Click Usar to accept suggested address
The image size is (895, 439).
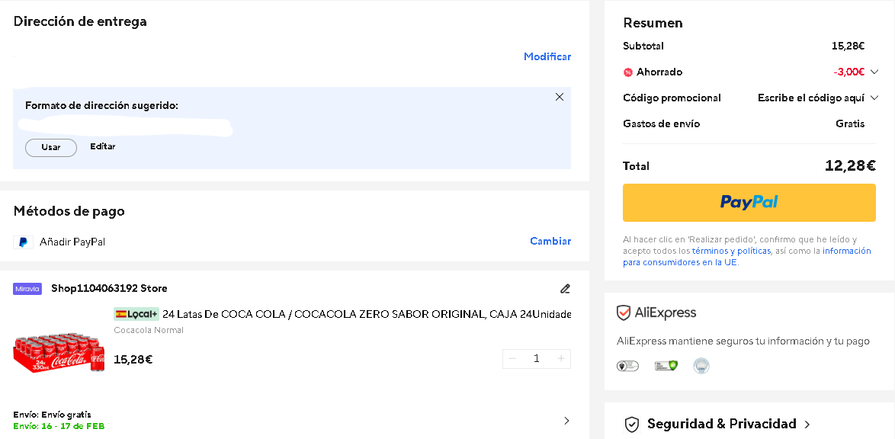51,147
